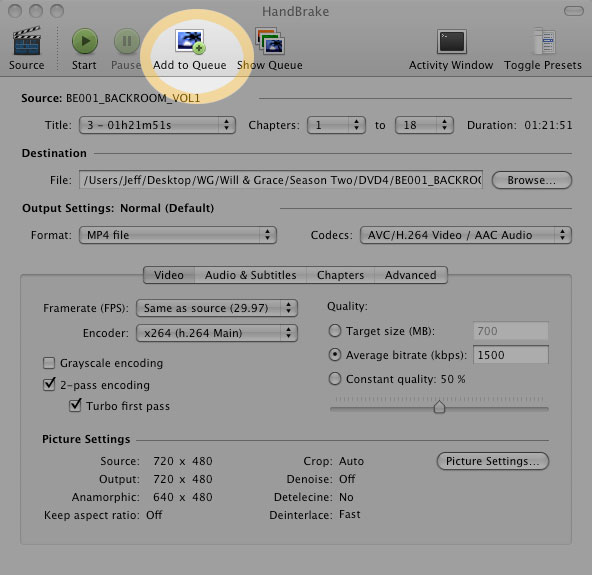
Task: Click the Duration value 01:21:51
Action: pos(548,125)
